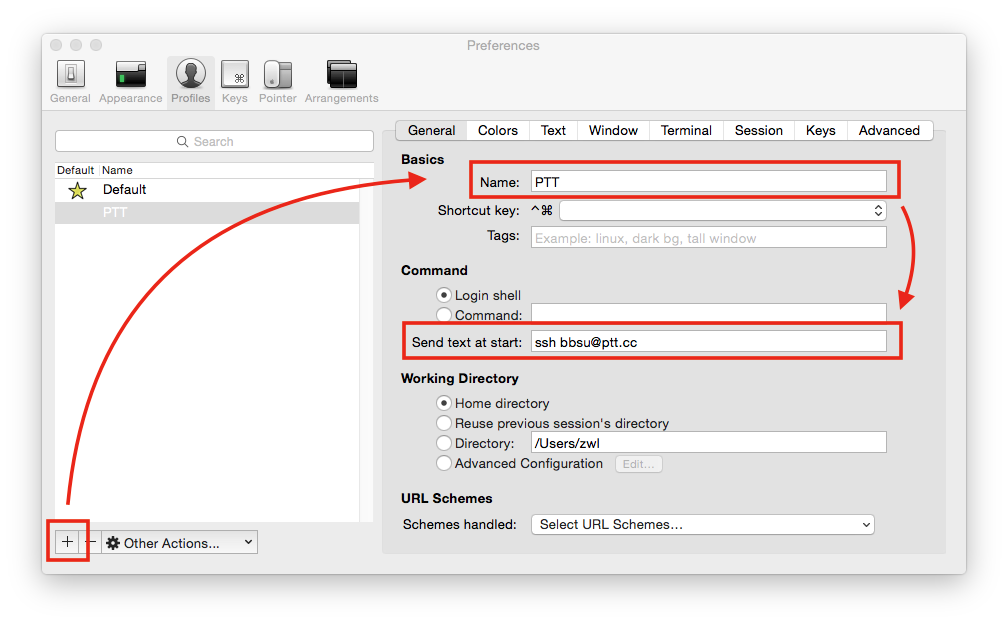Screen dimensions: 1008x624
Task: Select the Login shell radio button
Action: (x=444, y=295)
